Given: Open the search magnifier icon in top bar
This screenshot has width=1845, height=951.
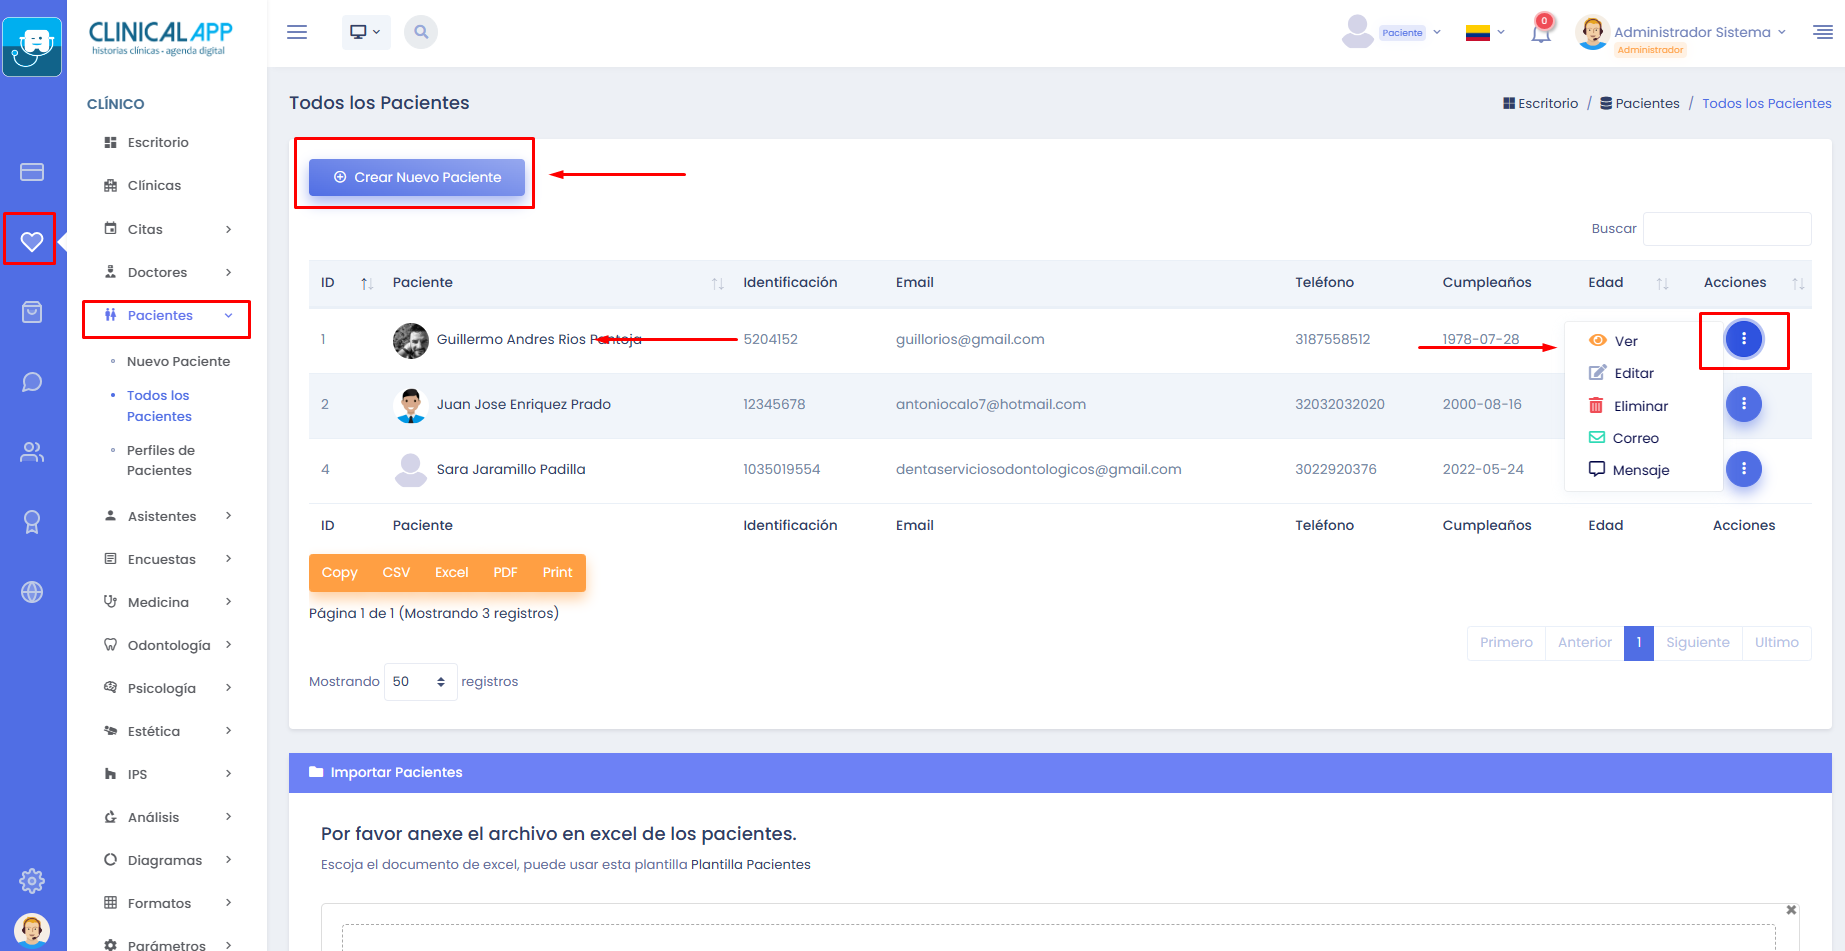Looking at the screenshot, I should tap(421, 32).
